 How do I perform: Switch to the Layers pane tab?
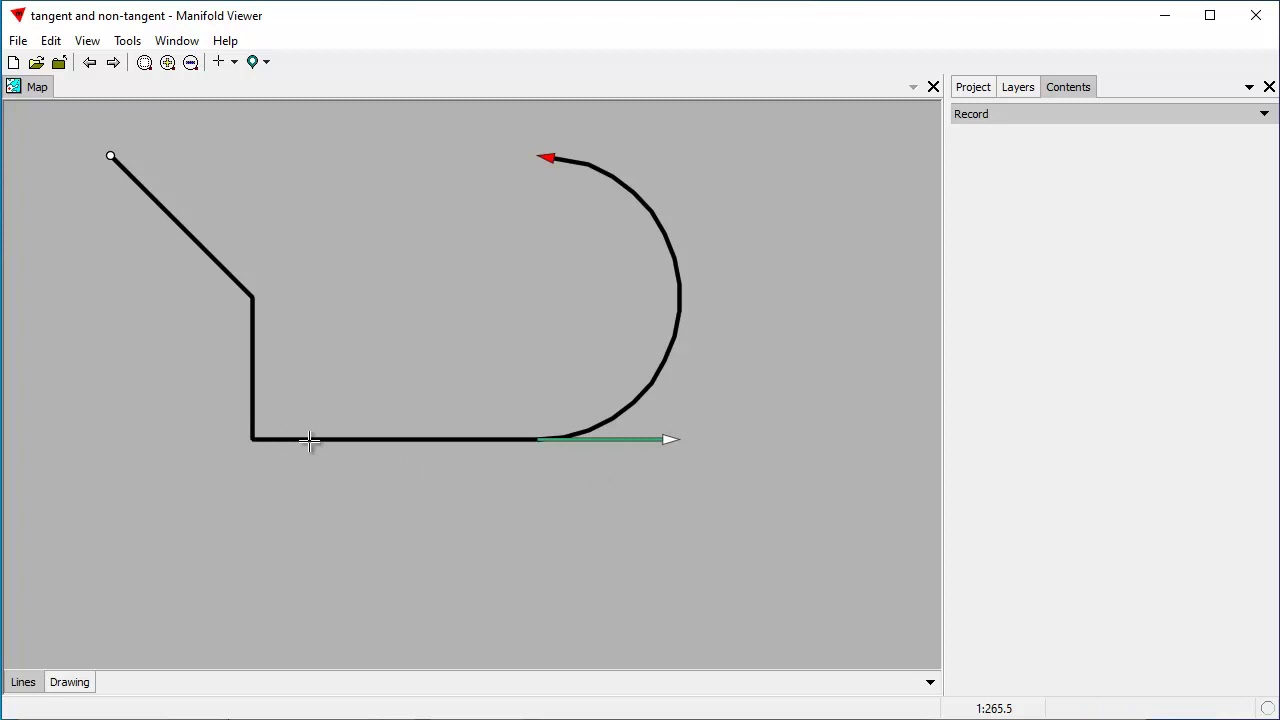click(1018, 87)
